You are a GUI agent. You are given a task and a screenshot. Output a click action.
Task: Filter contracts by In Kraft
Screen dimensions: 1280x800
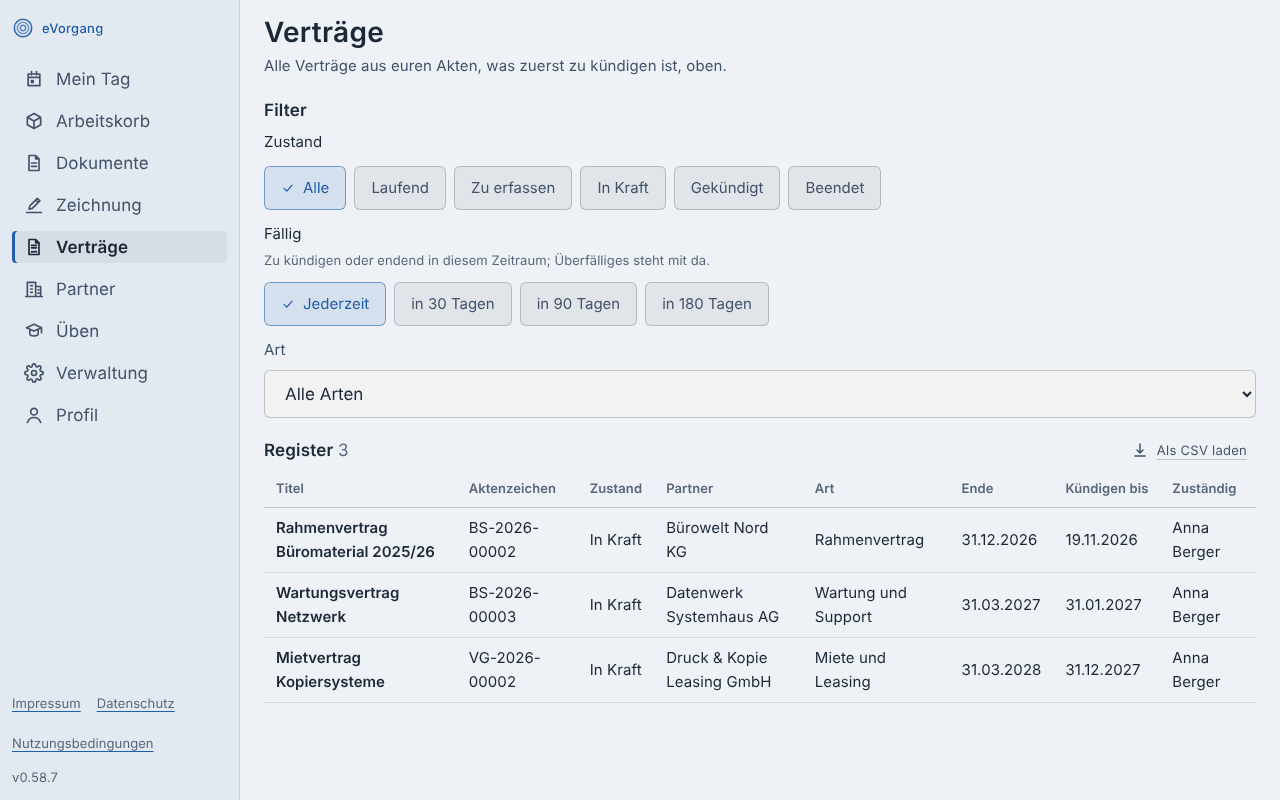[x=623, y=188]
